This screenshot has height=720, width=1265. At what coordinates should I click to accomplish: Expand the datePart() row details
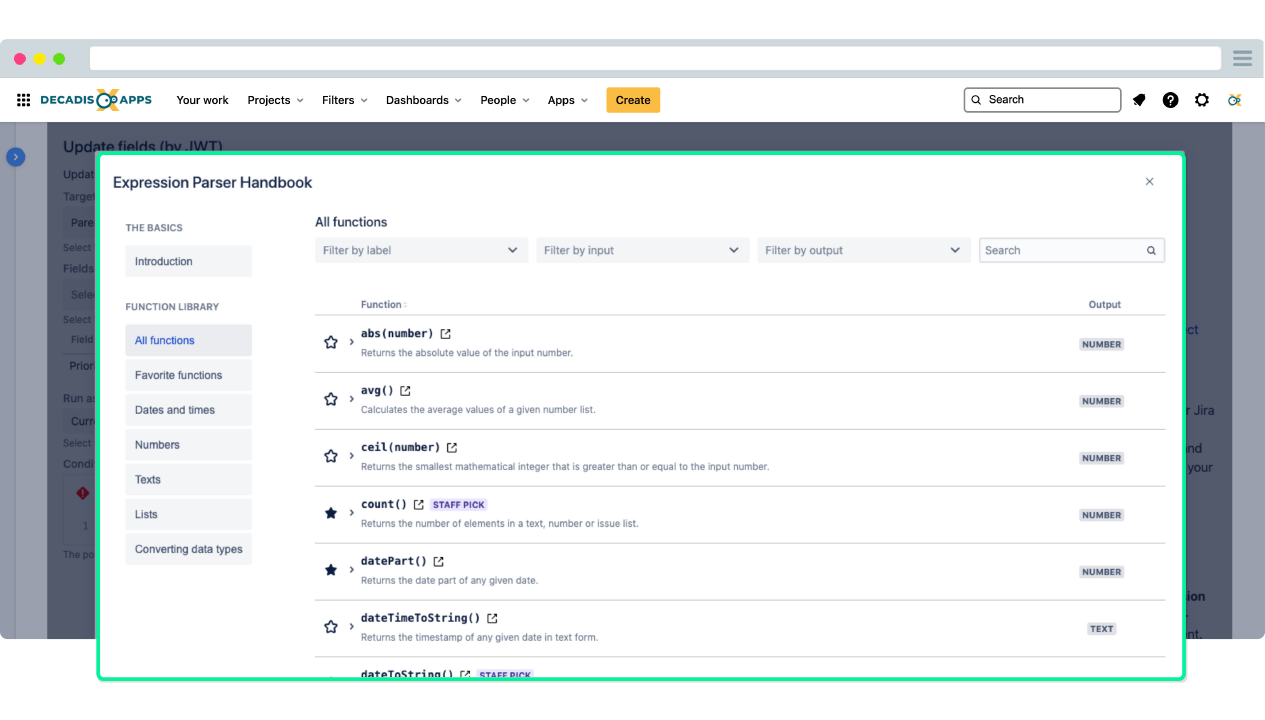[x=352, y=570]
